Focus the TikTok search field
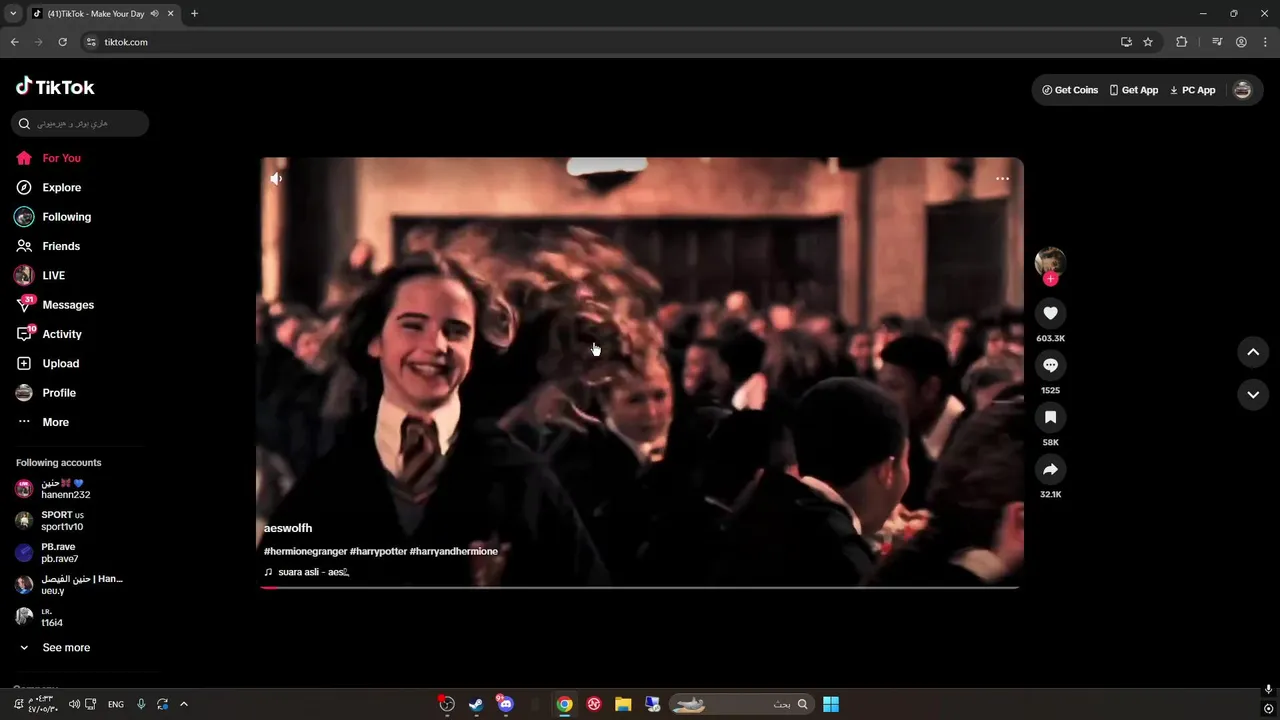 (80, 123)
